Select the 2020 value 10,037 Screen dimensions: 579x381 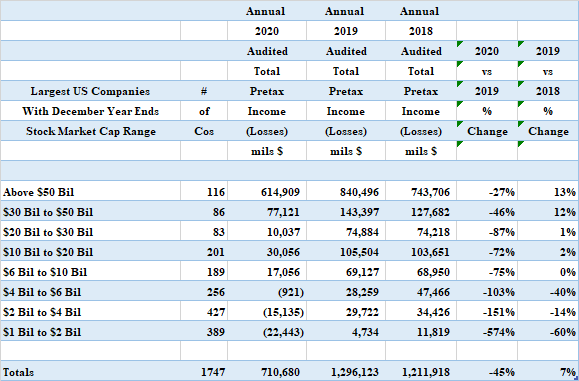pyautogui.click(x=283, y=232)
